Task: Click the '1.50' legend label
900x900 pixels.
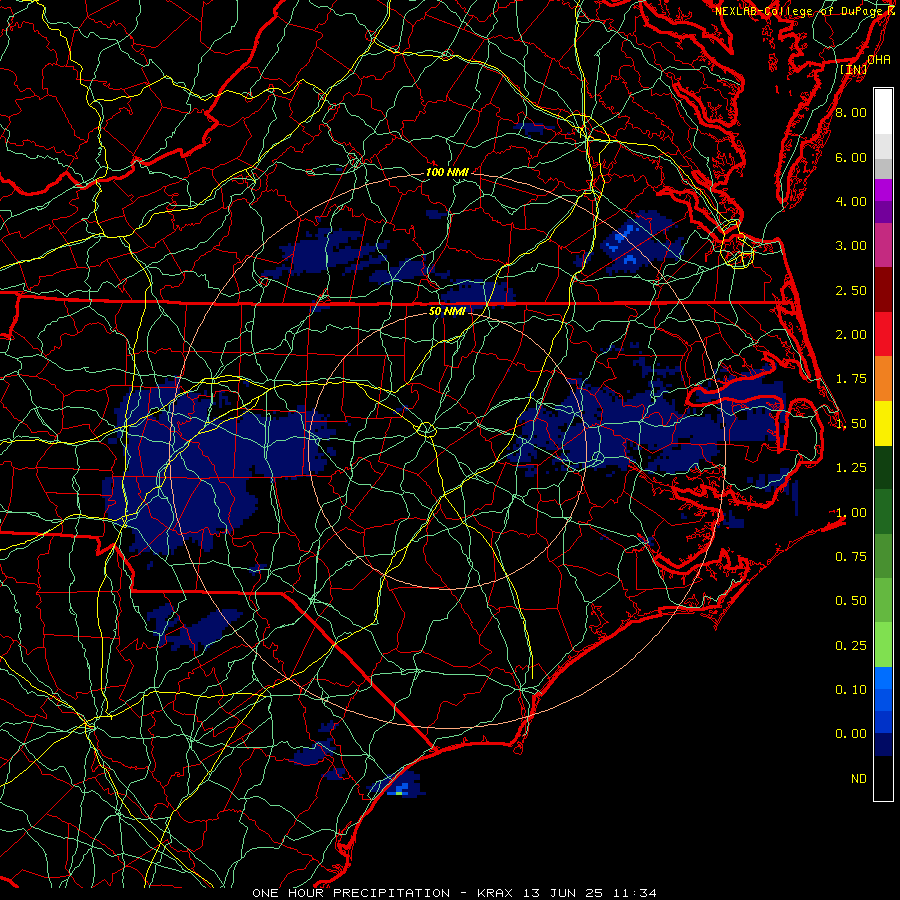Action: point(851,424)
